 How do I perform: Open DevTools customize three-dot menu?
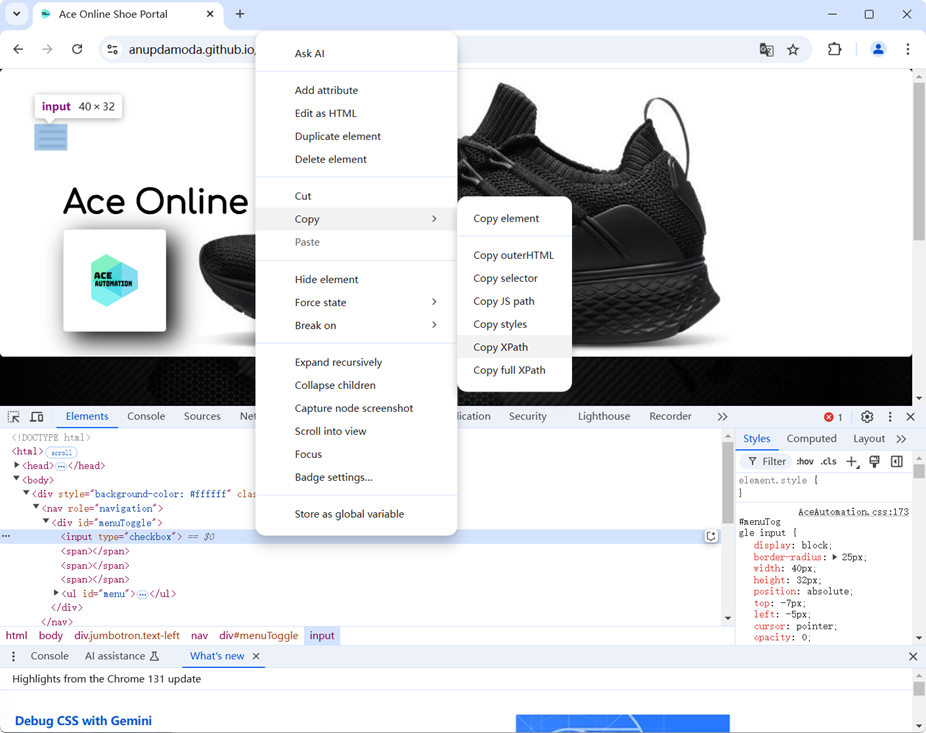click(x=890, y=416)
